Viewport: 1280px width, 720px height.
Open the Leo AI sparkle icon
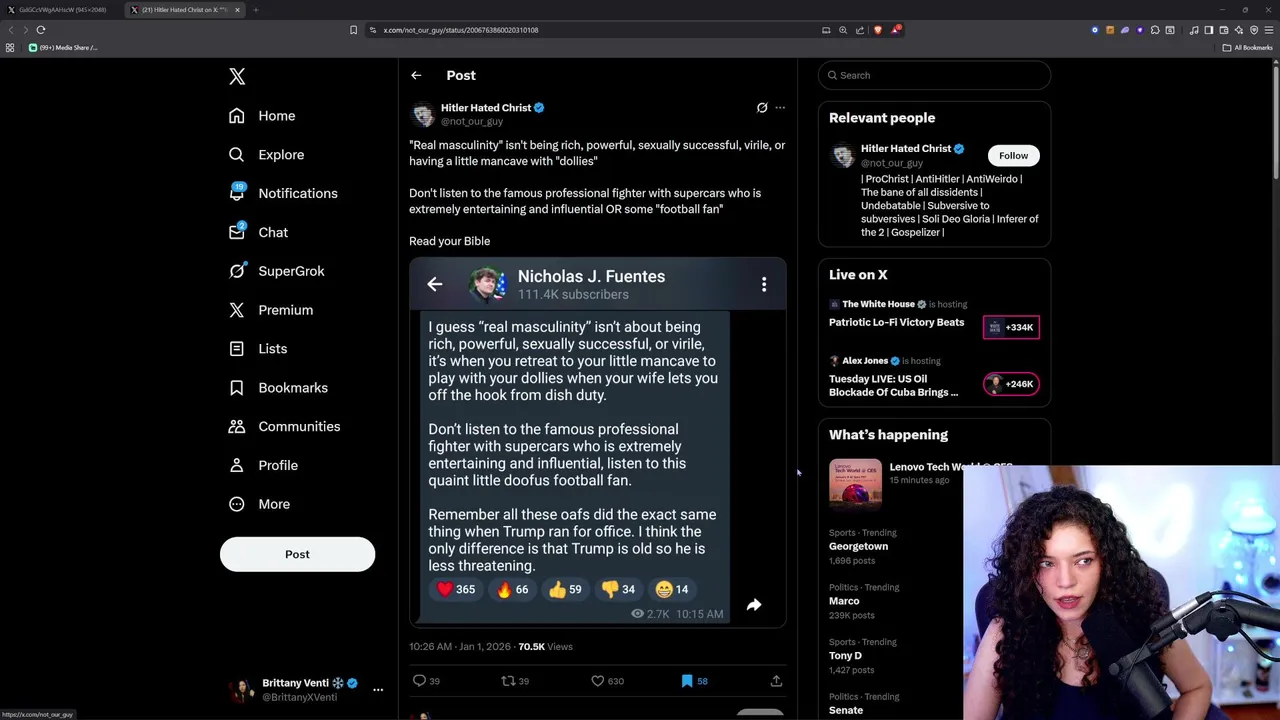[x=1239, y=30]
